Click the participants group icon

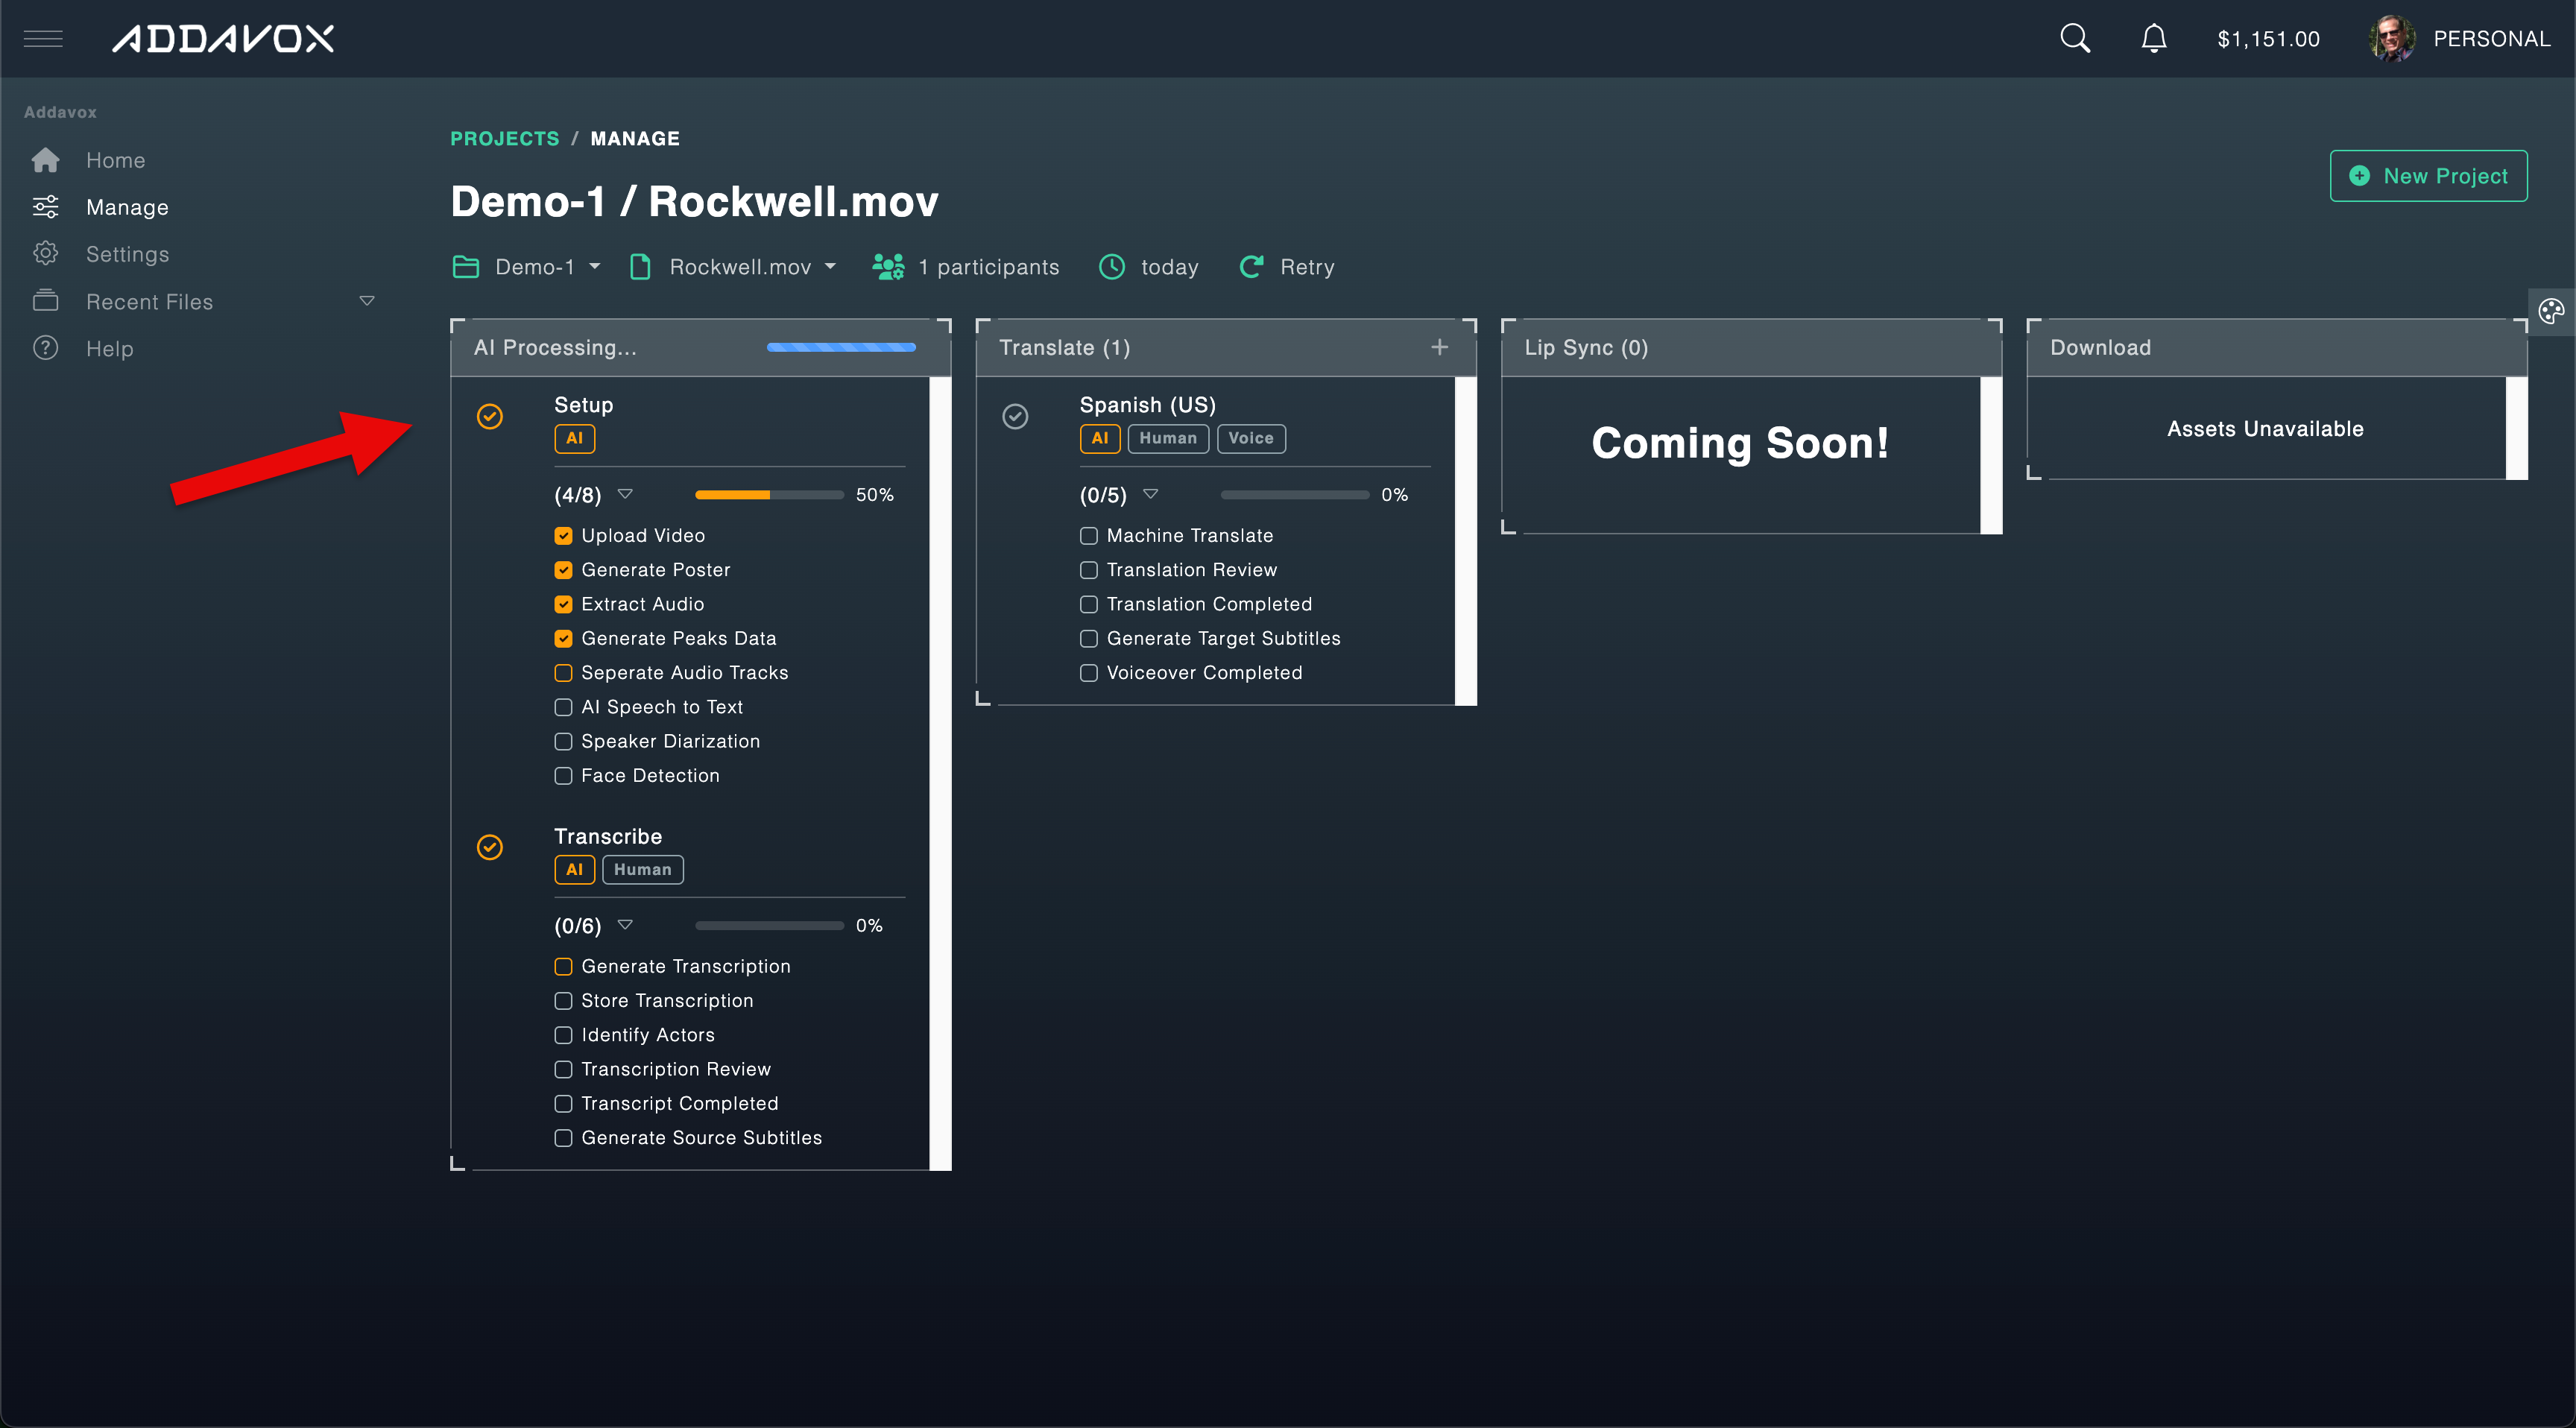pyautogui.click(x=888, y=267)
